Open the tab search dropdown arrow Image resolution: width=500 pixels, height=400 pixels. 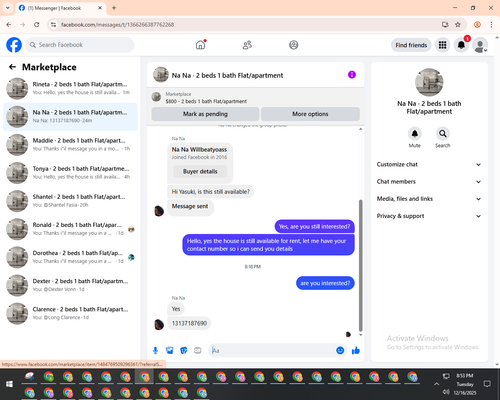tap(8, 8)
